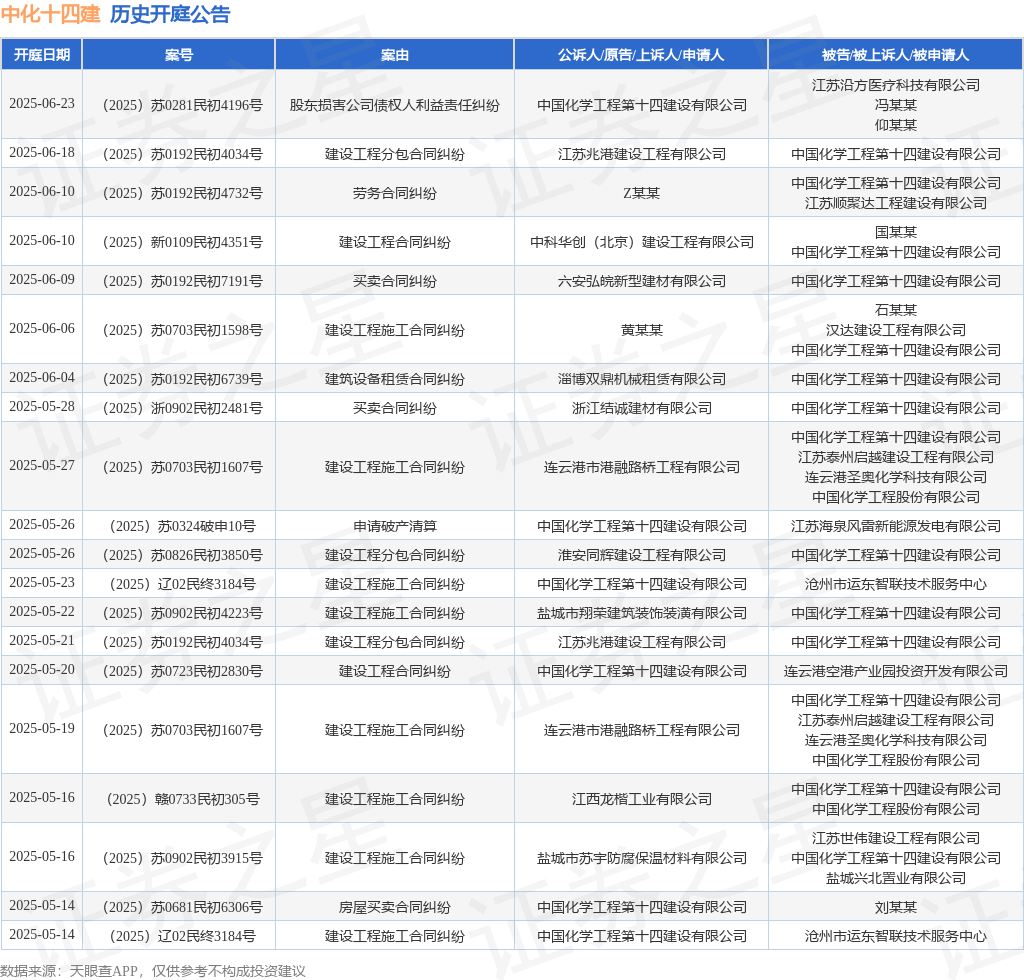Select plaintiff 淄博双鼎机械租赁有限公司

[641, 379]
